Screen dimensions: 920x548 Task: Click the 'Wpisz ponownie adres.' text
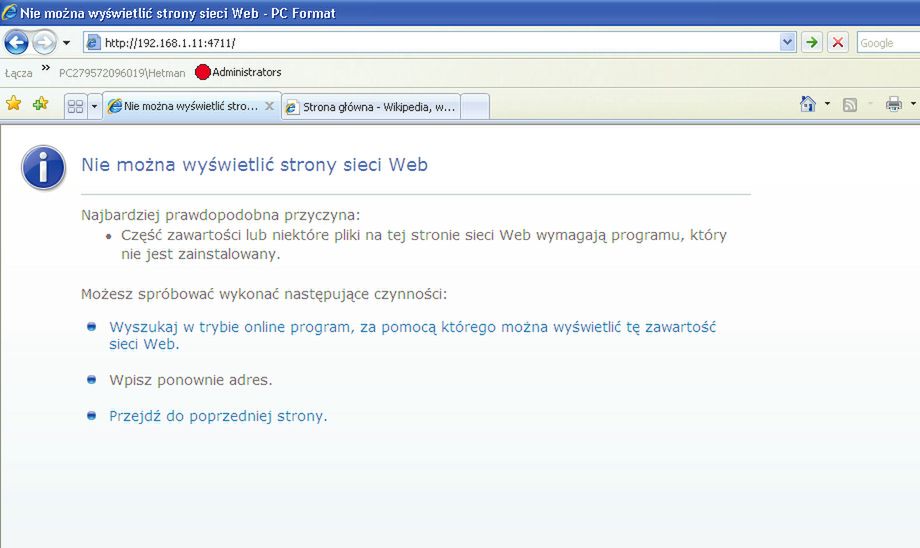click(191, 380)
